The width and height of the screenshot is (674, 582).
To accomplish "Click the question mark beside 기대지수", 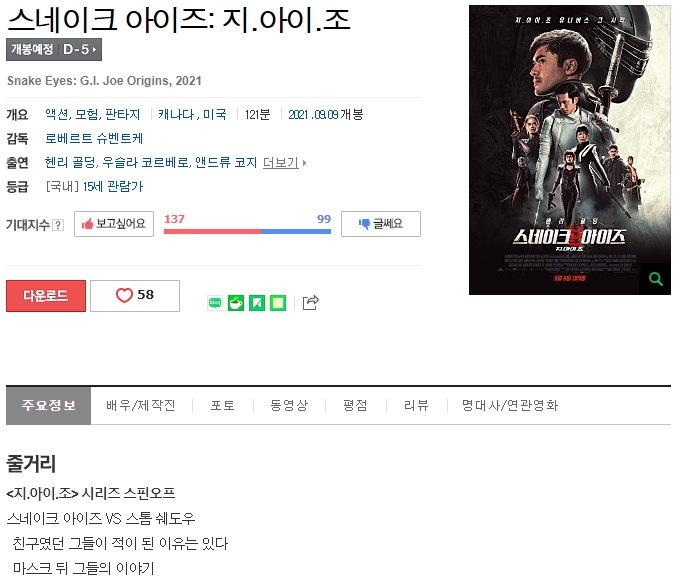I will [x=58, y=225].
